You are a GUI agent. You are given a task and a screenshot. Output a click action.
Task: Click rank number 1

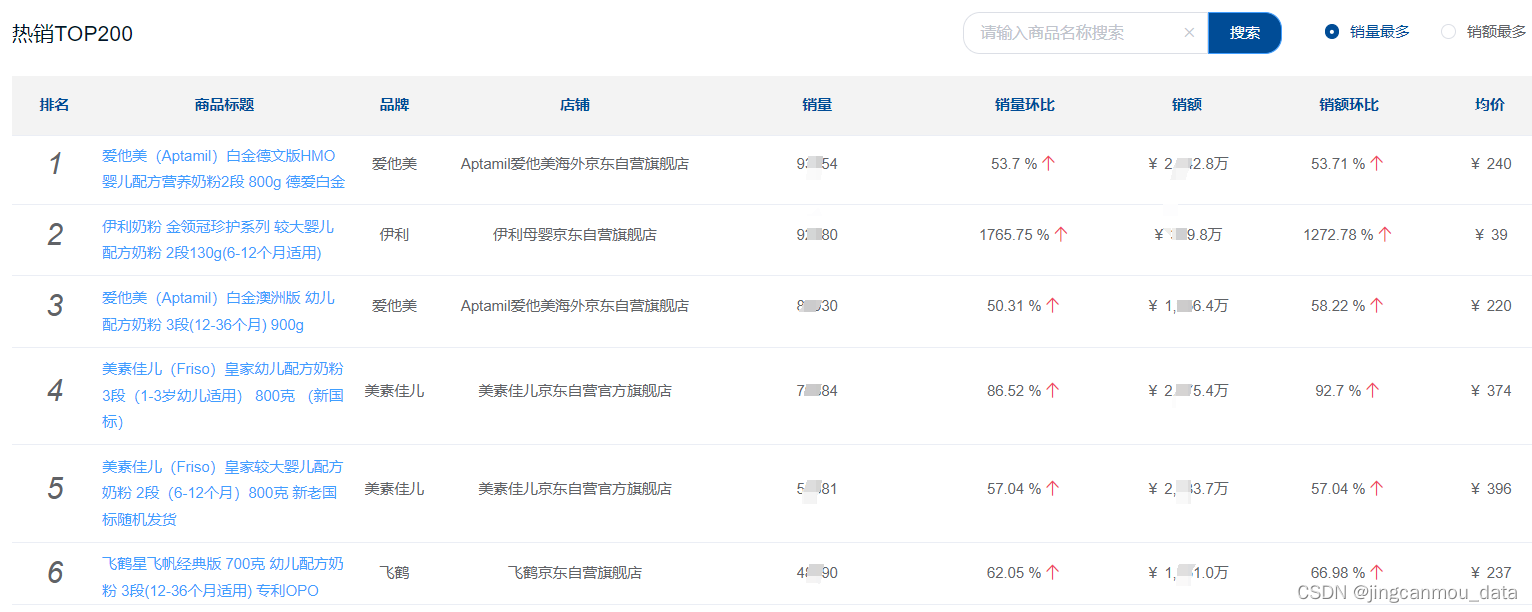(x=55, y=164)
